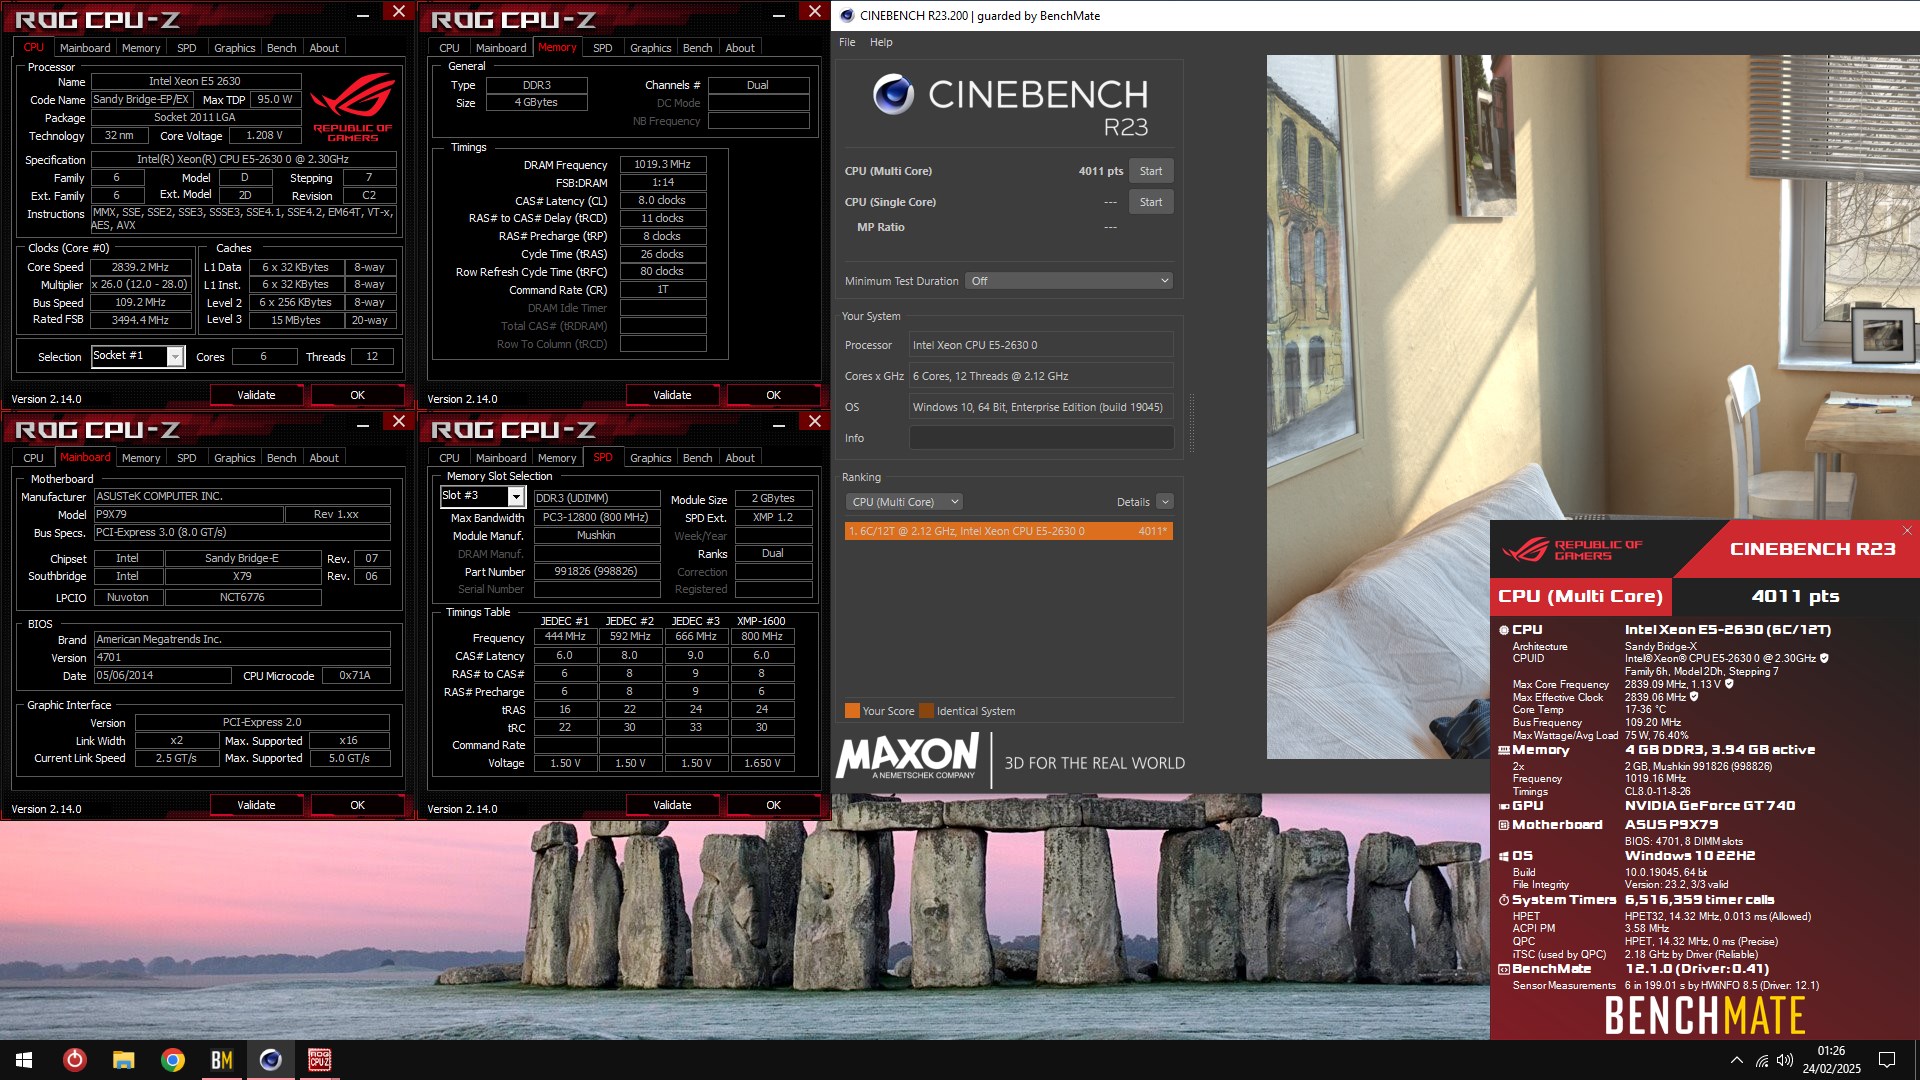Viewport: 1920px width, 1080px height.
Task: Click the Memory section icon in BenchMate overlay
Action: [1504, 750]
